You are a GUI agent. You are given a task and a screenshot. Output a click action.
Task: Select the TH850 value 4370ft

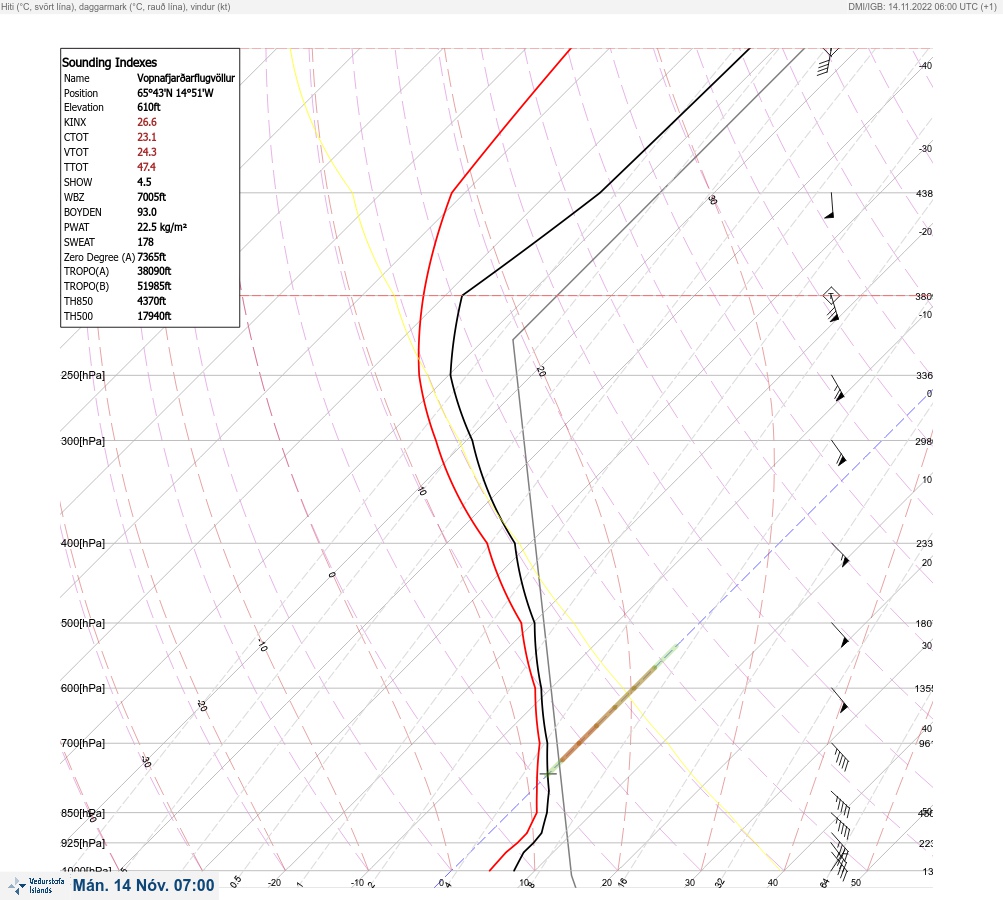(152, 301)
